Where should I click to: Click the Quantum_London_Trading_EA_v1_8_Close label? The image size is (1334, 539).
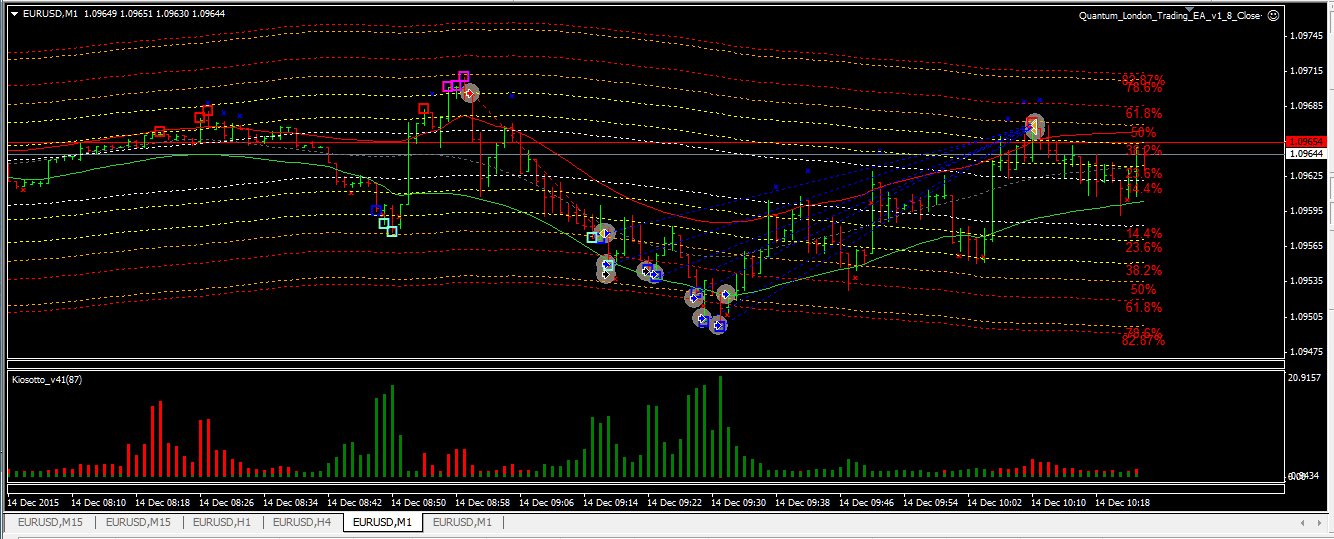pyautogui.click(x=1170, y=16)
